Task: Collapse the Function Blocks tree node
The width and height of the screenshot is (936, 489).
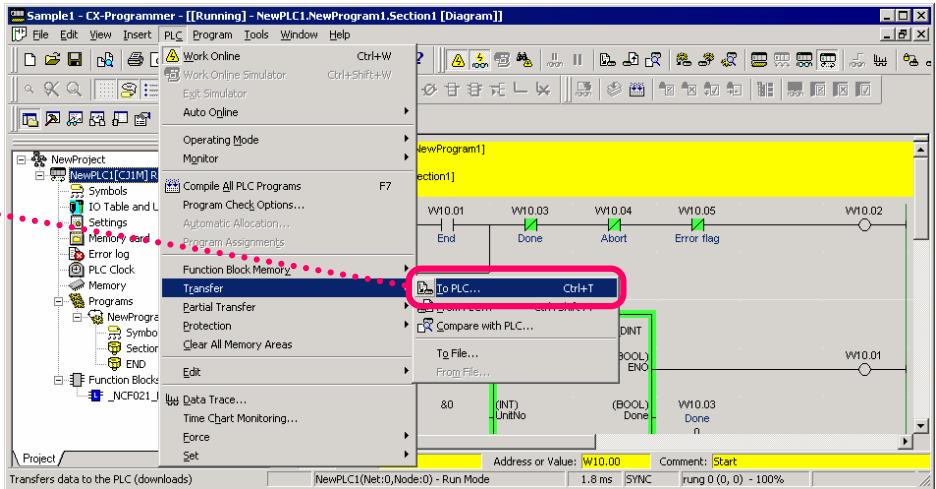Action: [x=58, y=380]
